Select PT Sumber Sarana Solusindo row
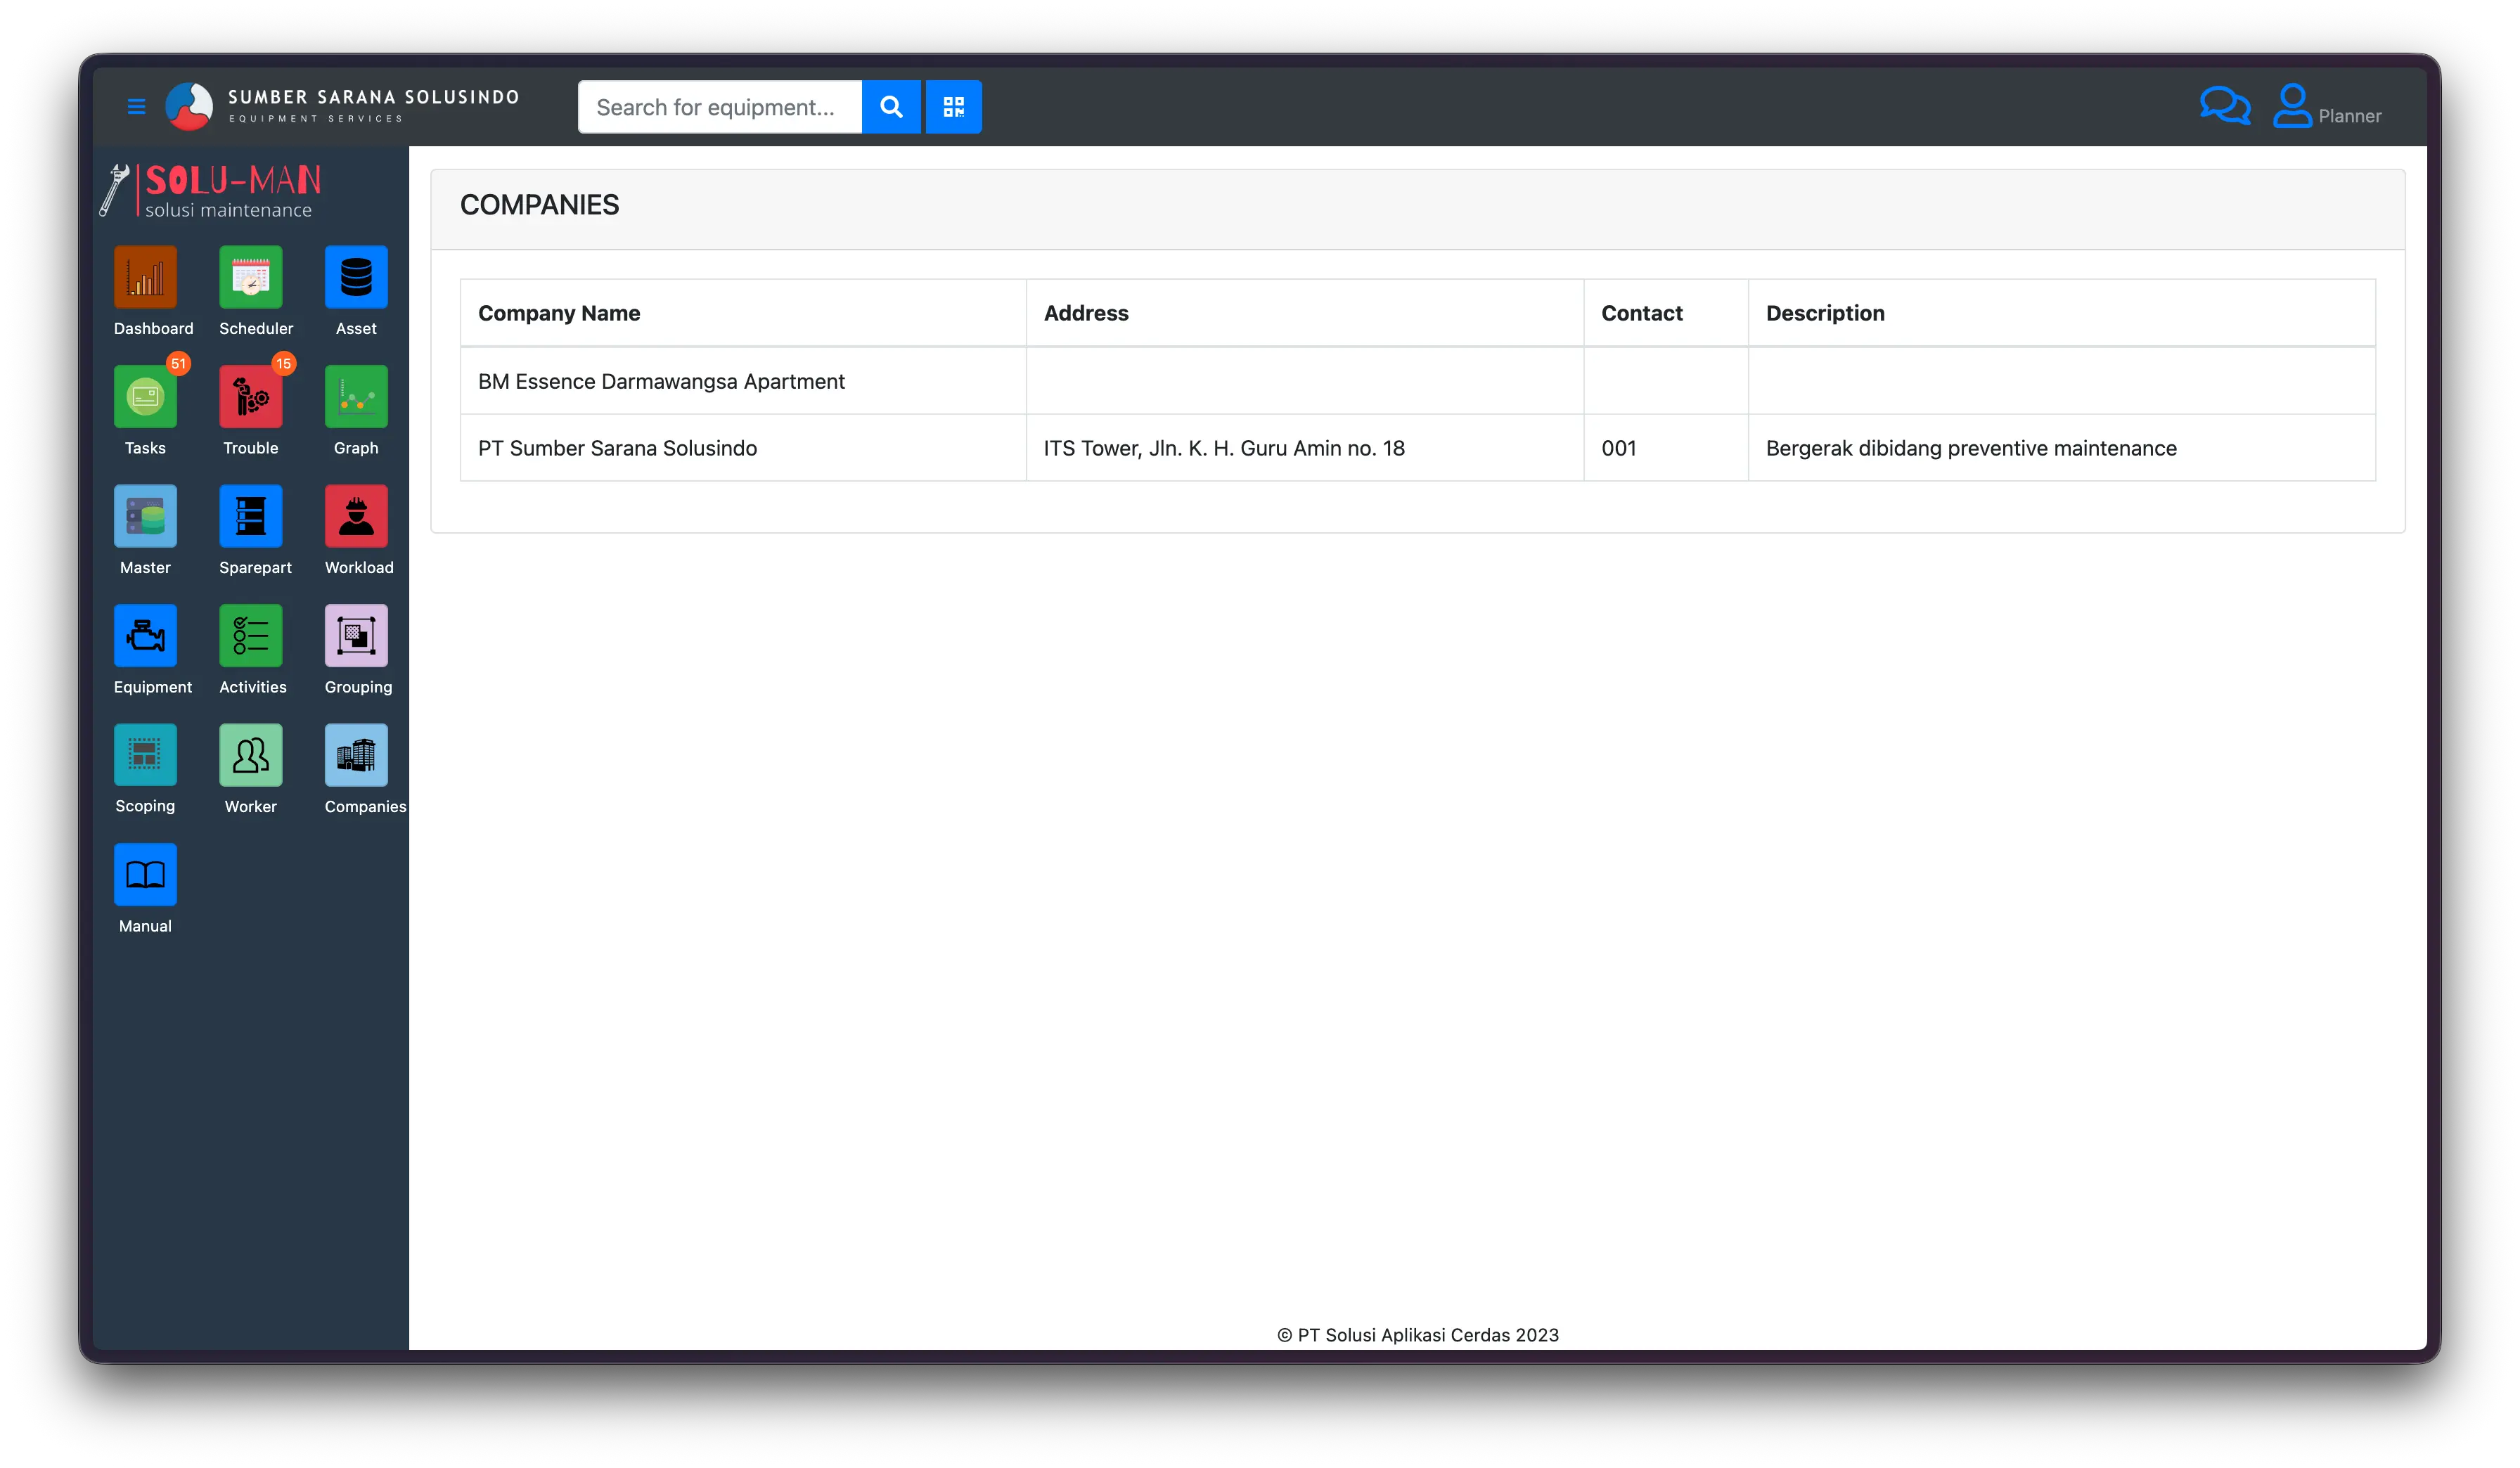 click(617, 448)
